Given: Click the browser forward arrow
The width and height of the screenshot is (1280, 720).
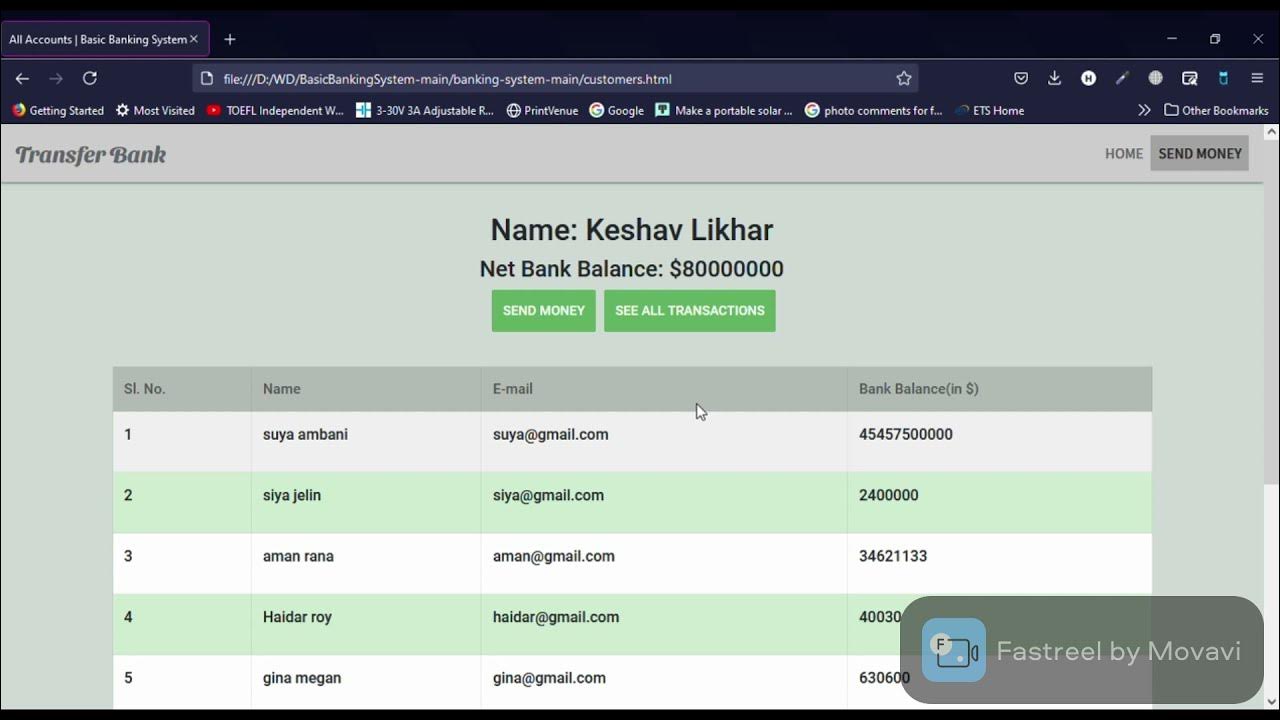Looking at the screenshot, I should (x=56, y=78).
